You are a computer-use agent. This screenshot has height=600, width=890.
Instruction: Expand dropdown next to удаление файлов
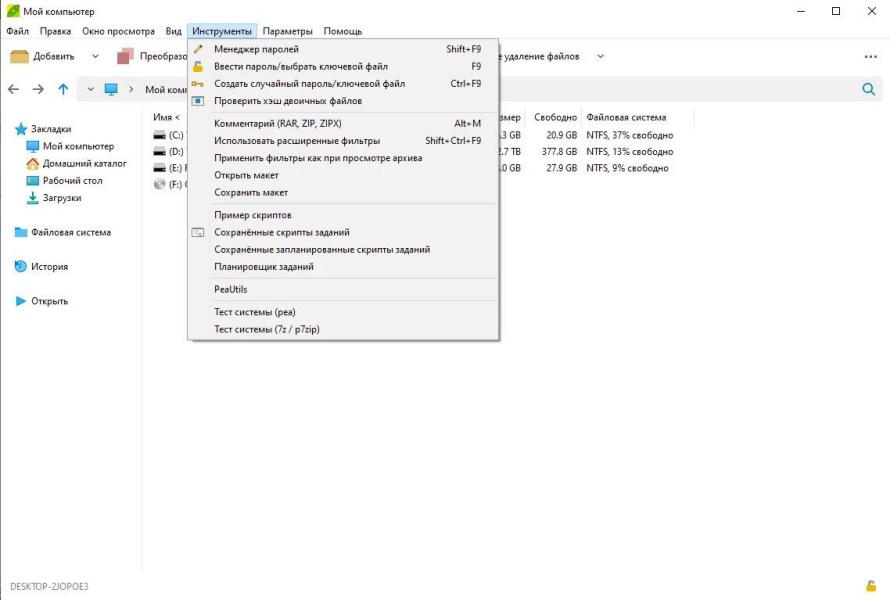pos(601,56)
